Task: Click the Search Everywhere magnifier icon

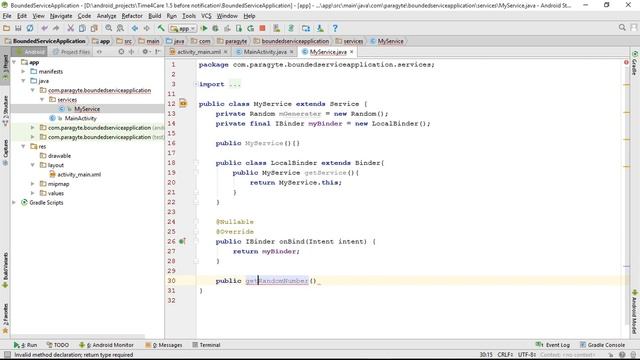Action: tap(622, 27)
